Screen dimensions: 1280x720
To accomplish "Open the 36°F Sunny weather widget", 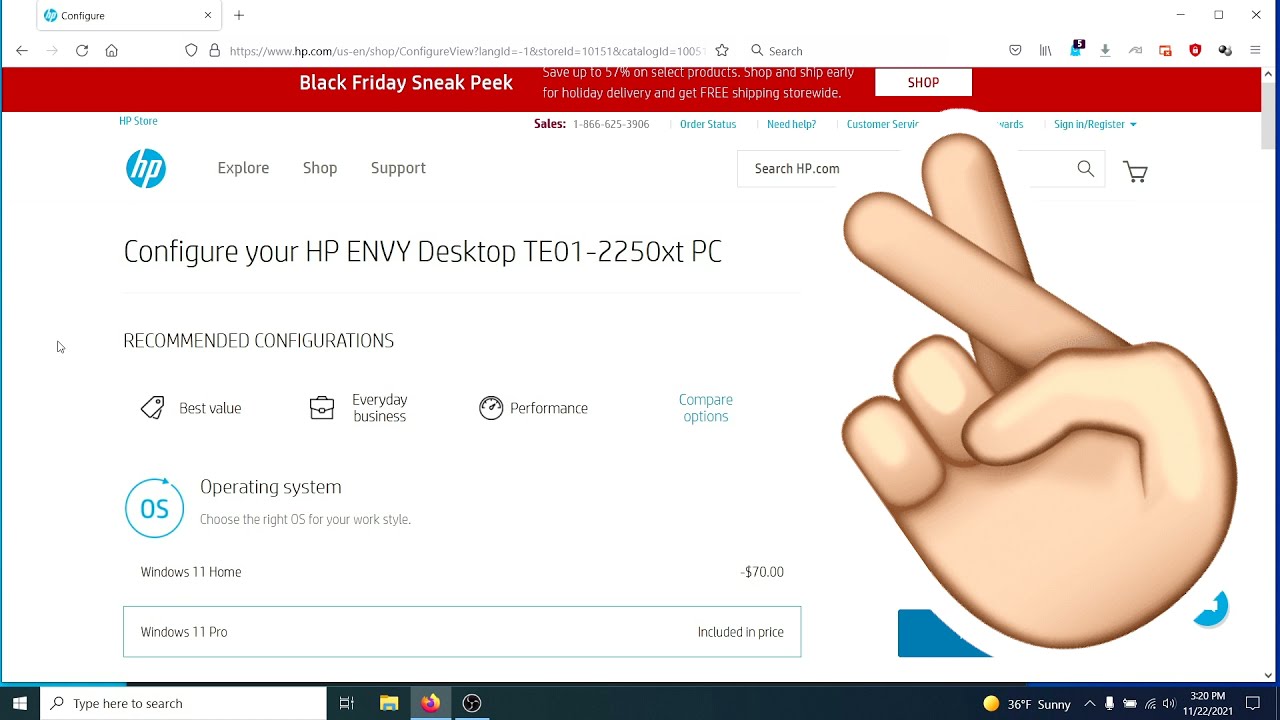I will 1027,704.
